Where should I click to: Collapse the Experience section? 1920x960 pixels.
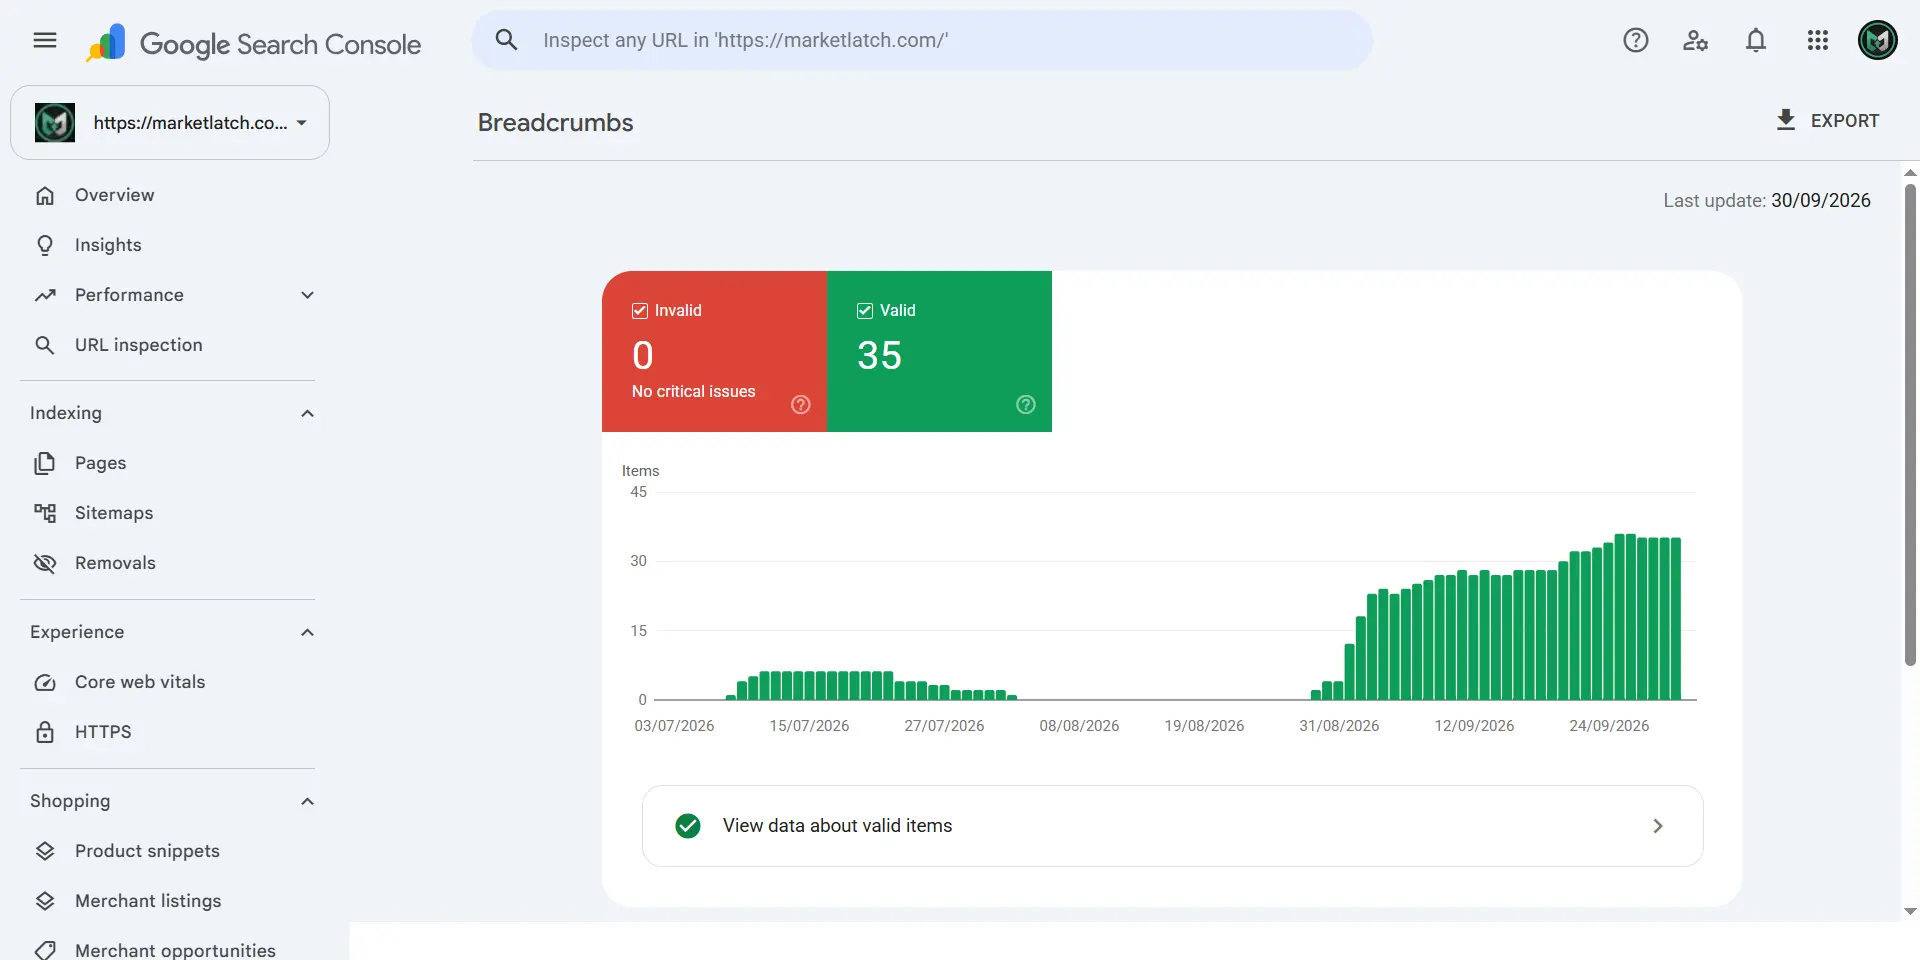pos(308,632)
